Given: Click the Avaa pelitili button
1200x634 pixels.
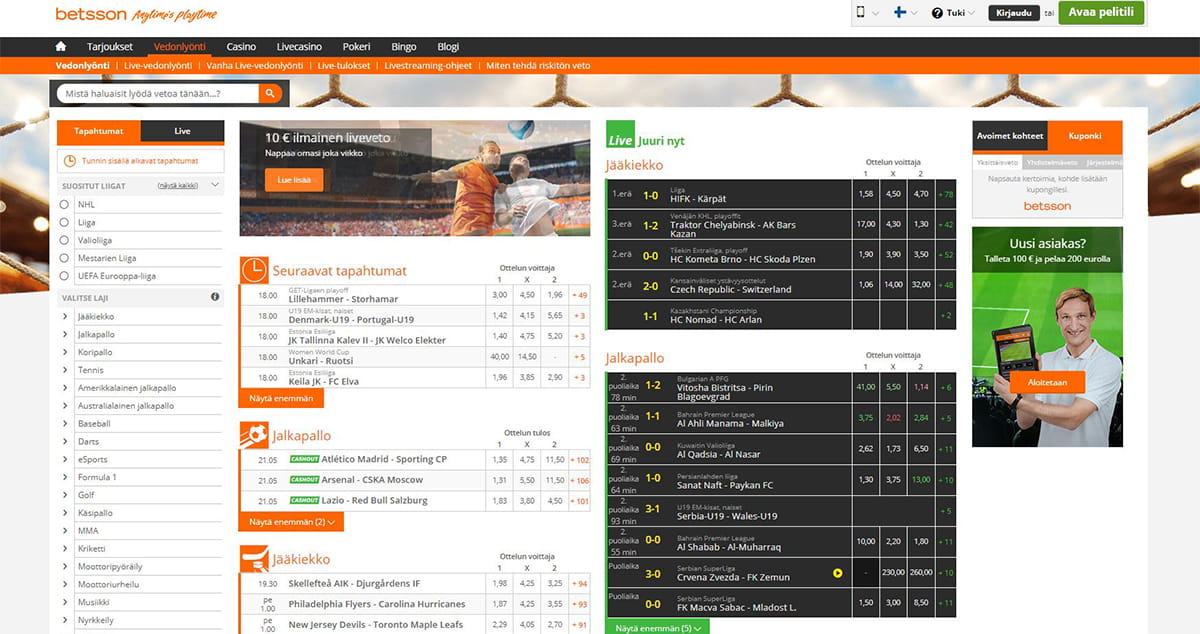Looking at the screenshot, I should tap(1101, 13).
